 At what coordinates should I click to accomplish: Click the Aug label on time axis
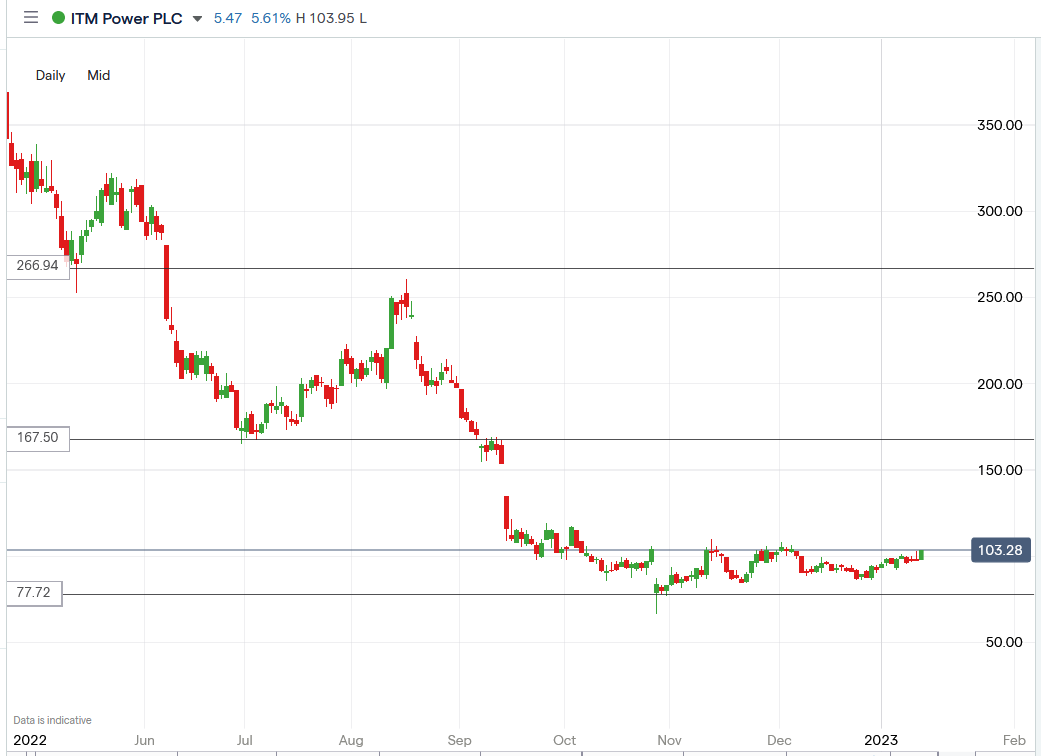(x=351, y=740)
